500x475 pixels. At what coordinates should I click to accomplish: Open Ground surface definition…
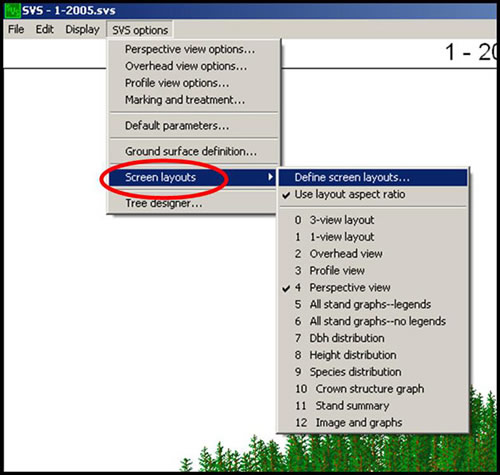(x=193, y=152)
